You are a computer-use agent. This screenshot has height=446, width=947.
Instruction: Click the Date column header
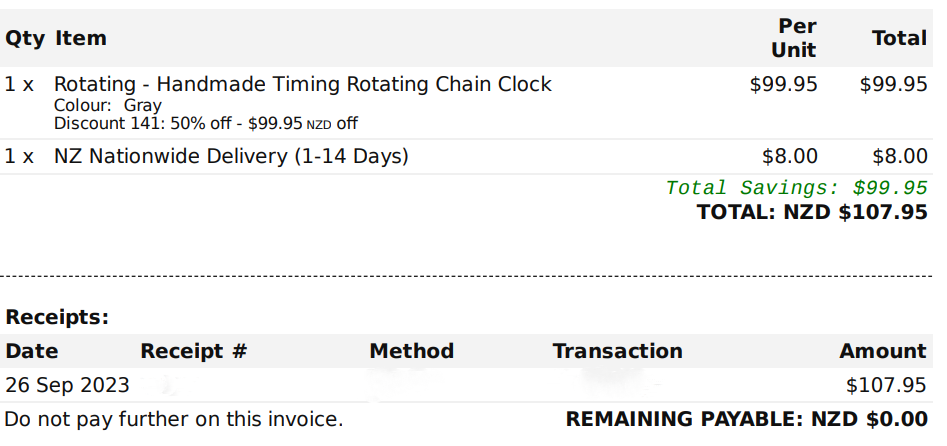pos(31,351)
